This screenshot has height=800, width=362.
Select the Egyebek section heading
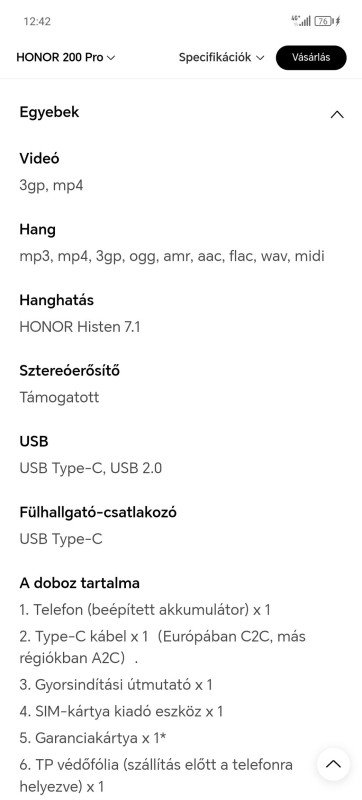click(49, 112)
